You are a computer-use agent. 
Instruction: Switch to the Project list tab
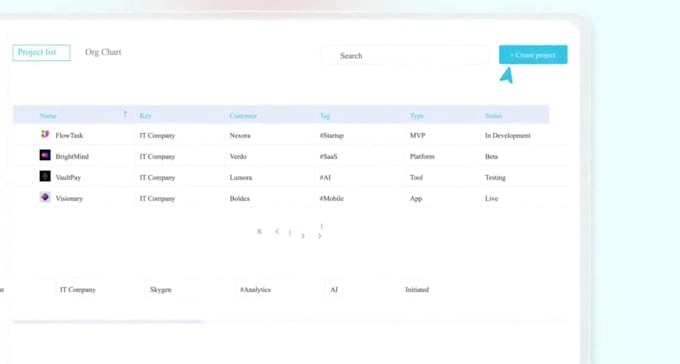click(x=41, y=52)
